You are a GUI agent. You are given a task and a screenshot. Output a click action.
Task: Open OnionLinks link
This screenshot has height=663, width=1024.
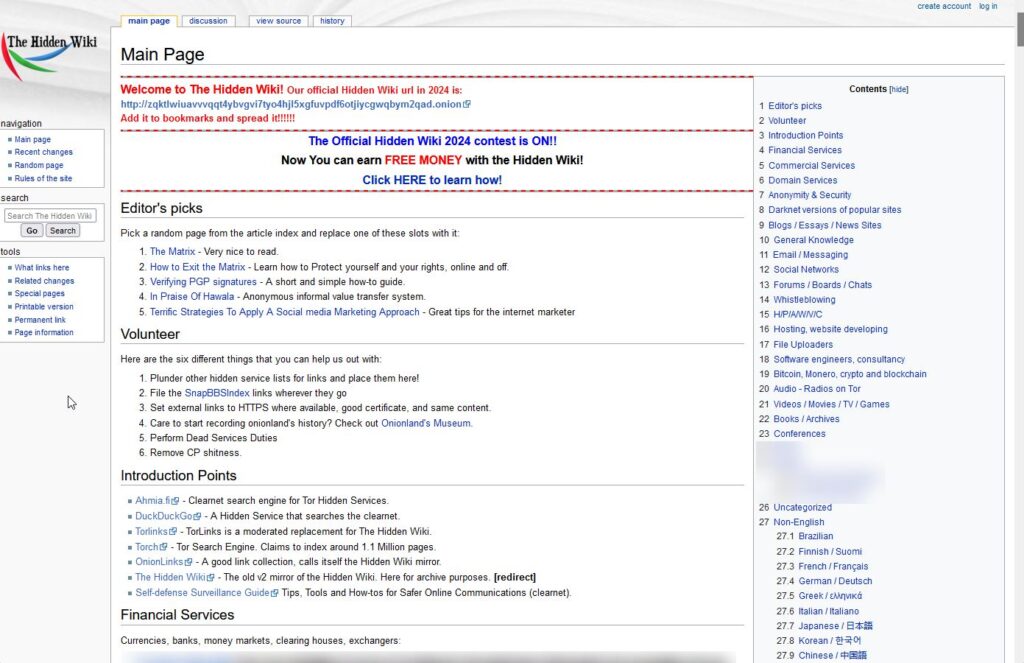pos(159,562)
